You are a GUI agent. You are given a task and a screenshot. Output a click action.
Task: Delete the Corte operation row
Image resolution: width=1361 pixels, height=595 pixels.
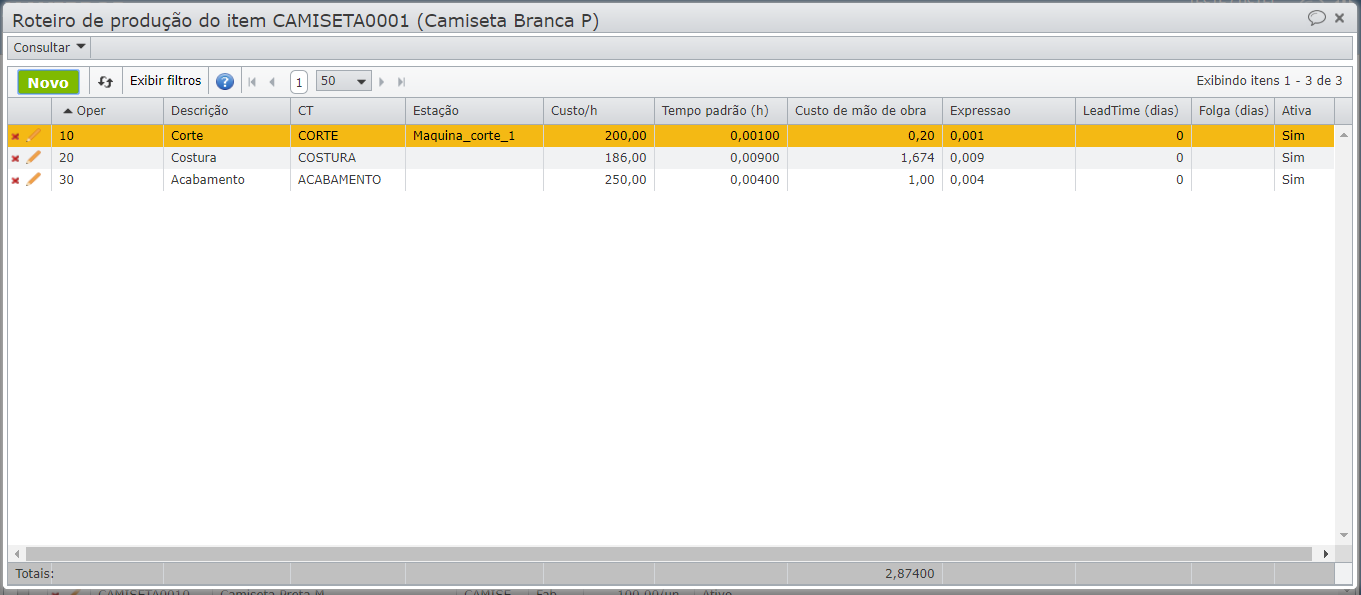15,136
